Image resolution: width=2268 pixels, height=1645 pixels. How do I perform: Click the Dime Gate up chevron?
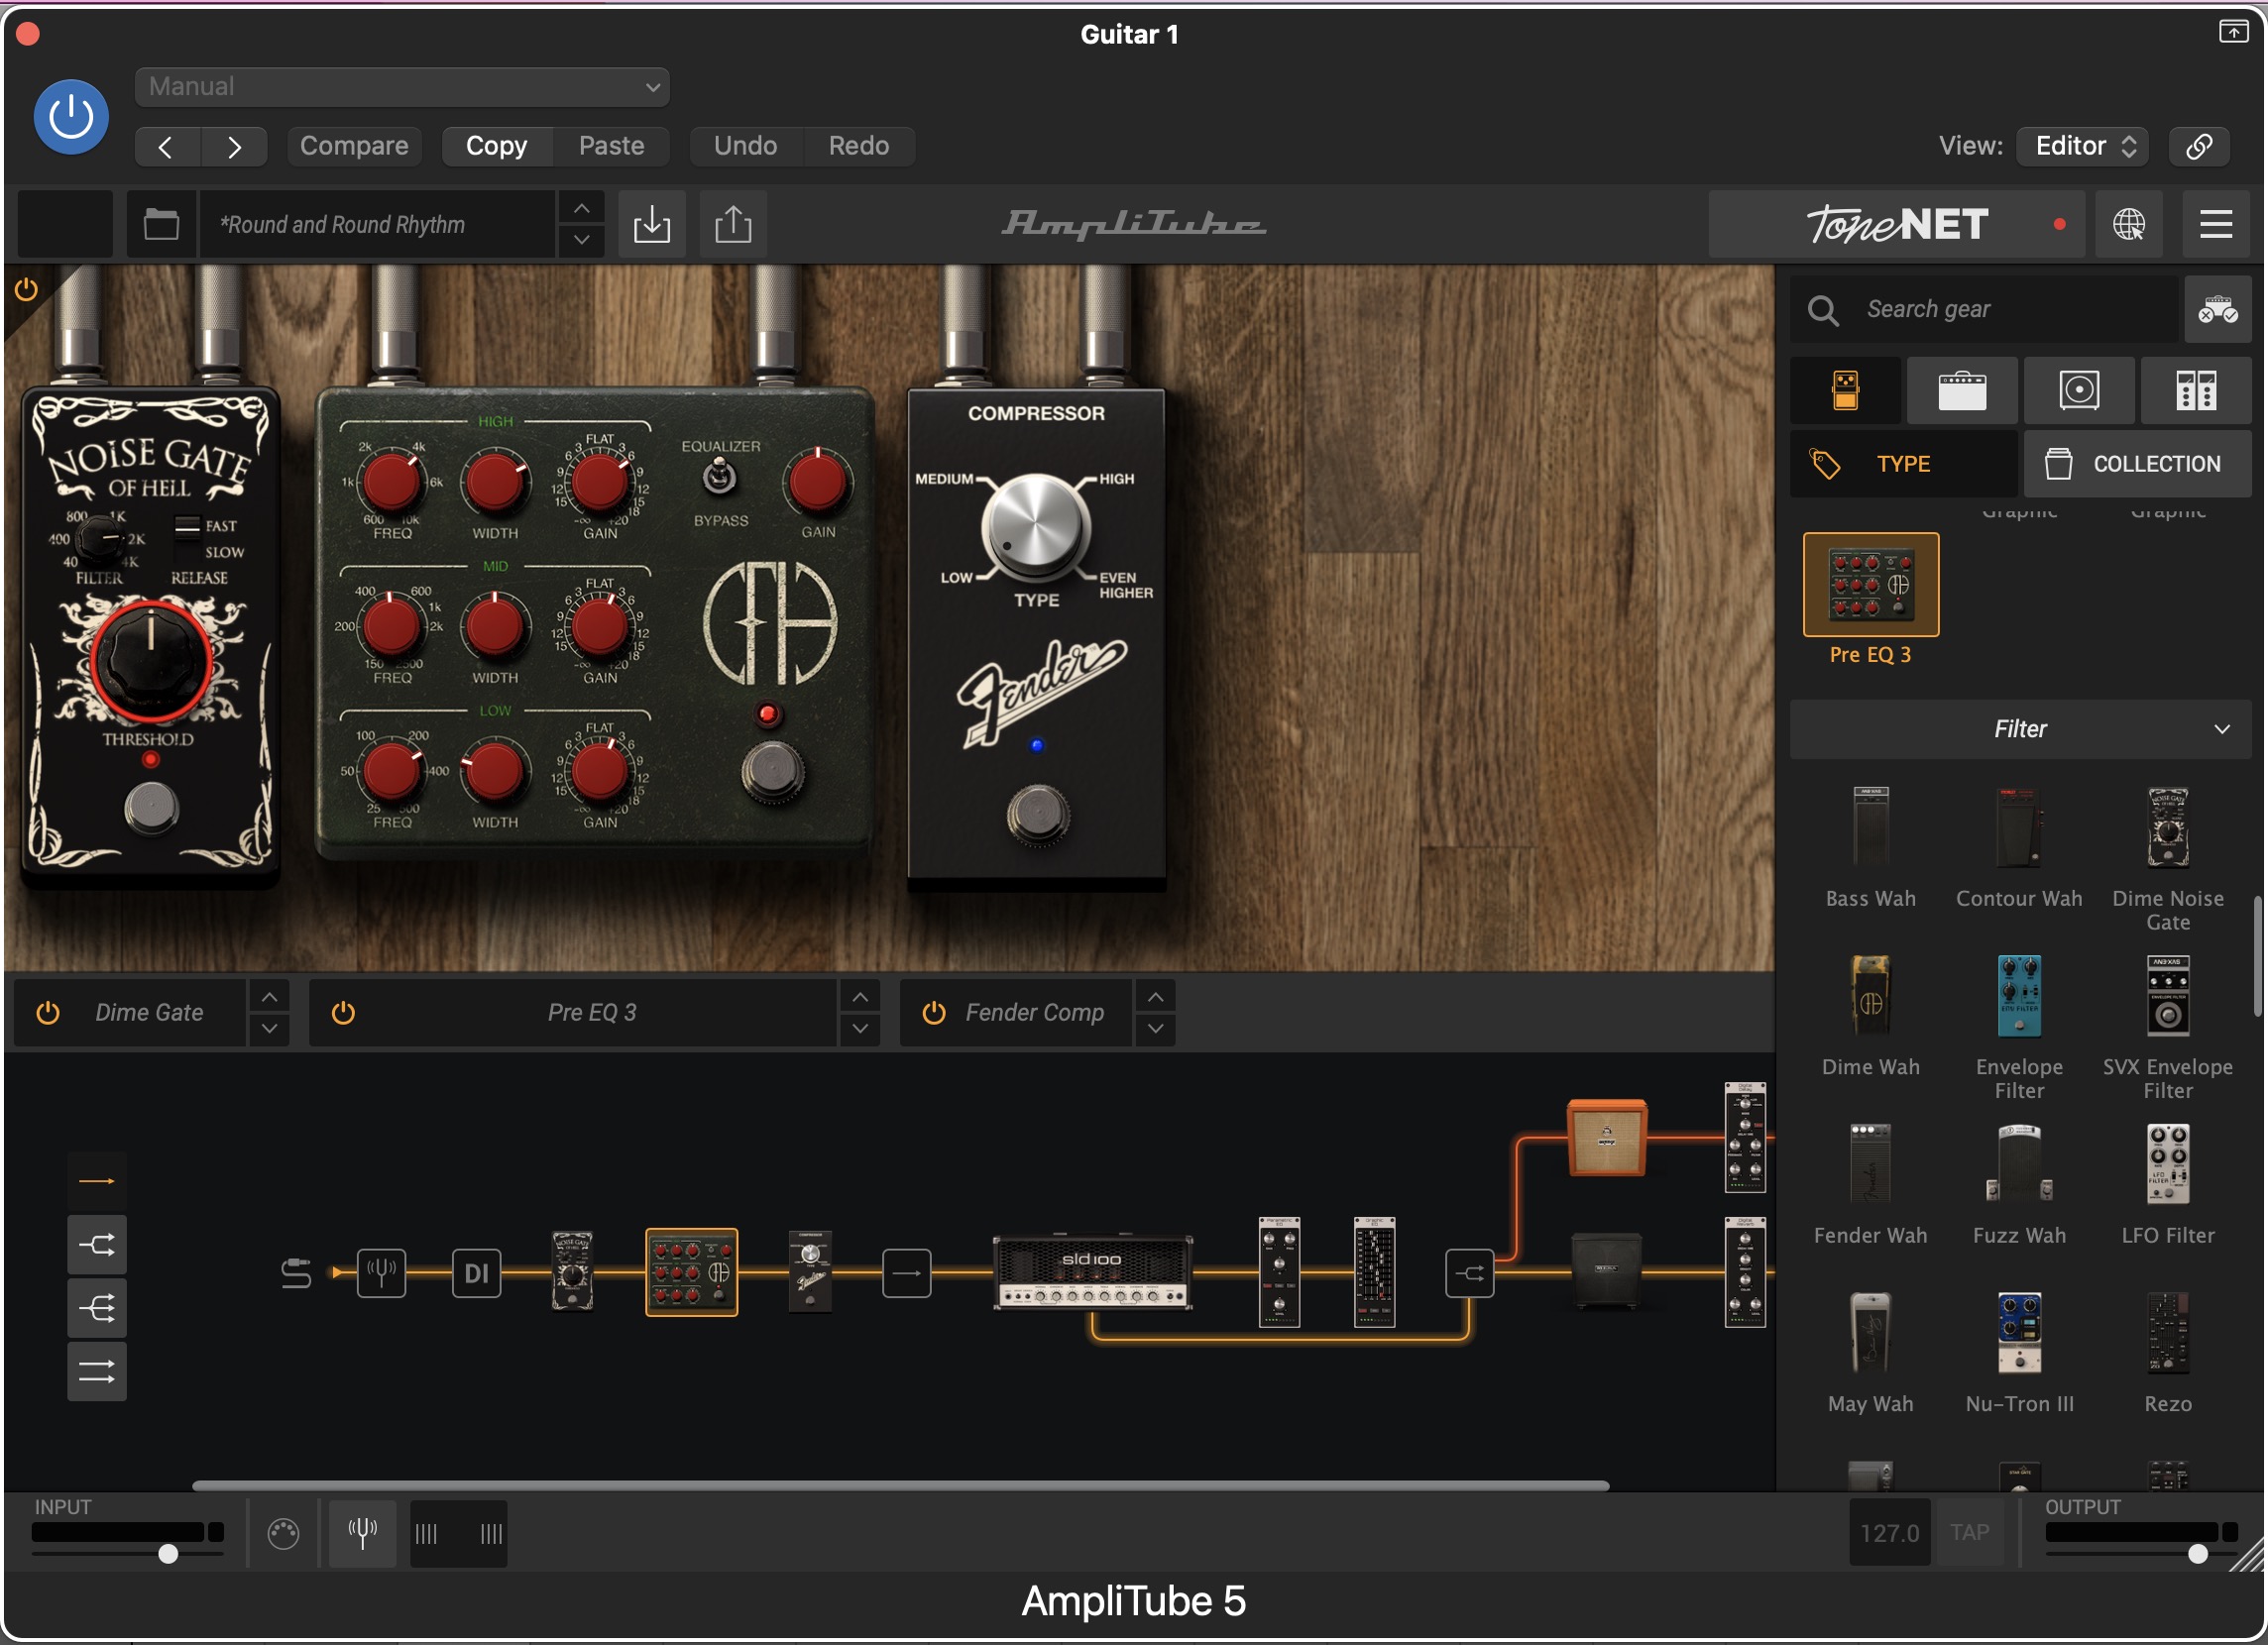(269, 997)
